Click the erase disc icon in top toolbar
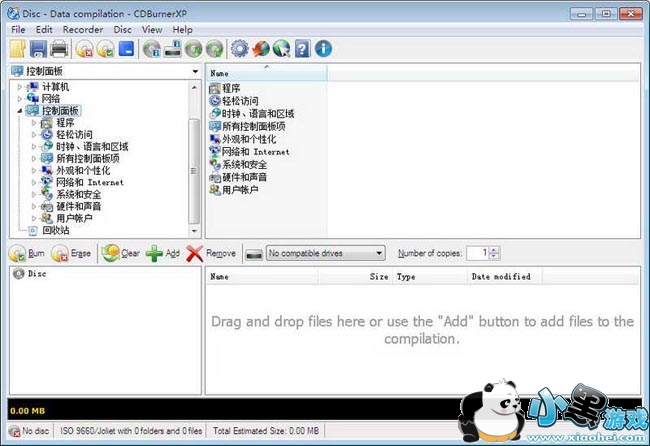 tap(85, 49)
